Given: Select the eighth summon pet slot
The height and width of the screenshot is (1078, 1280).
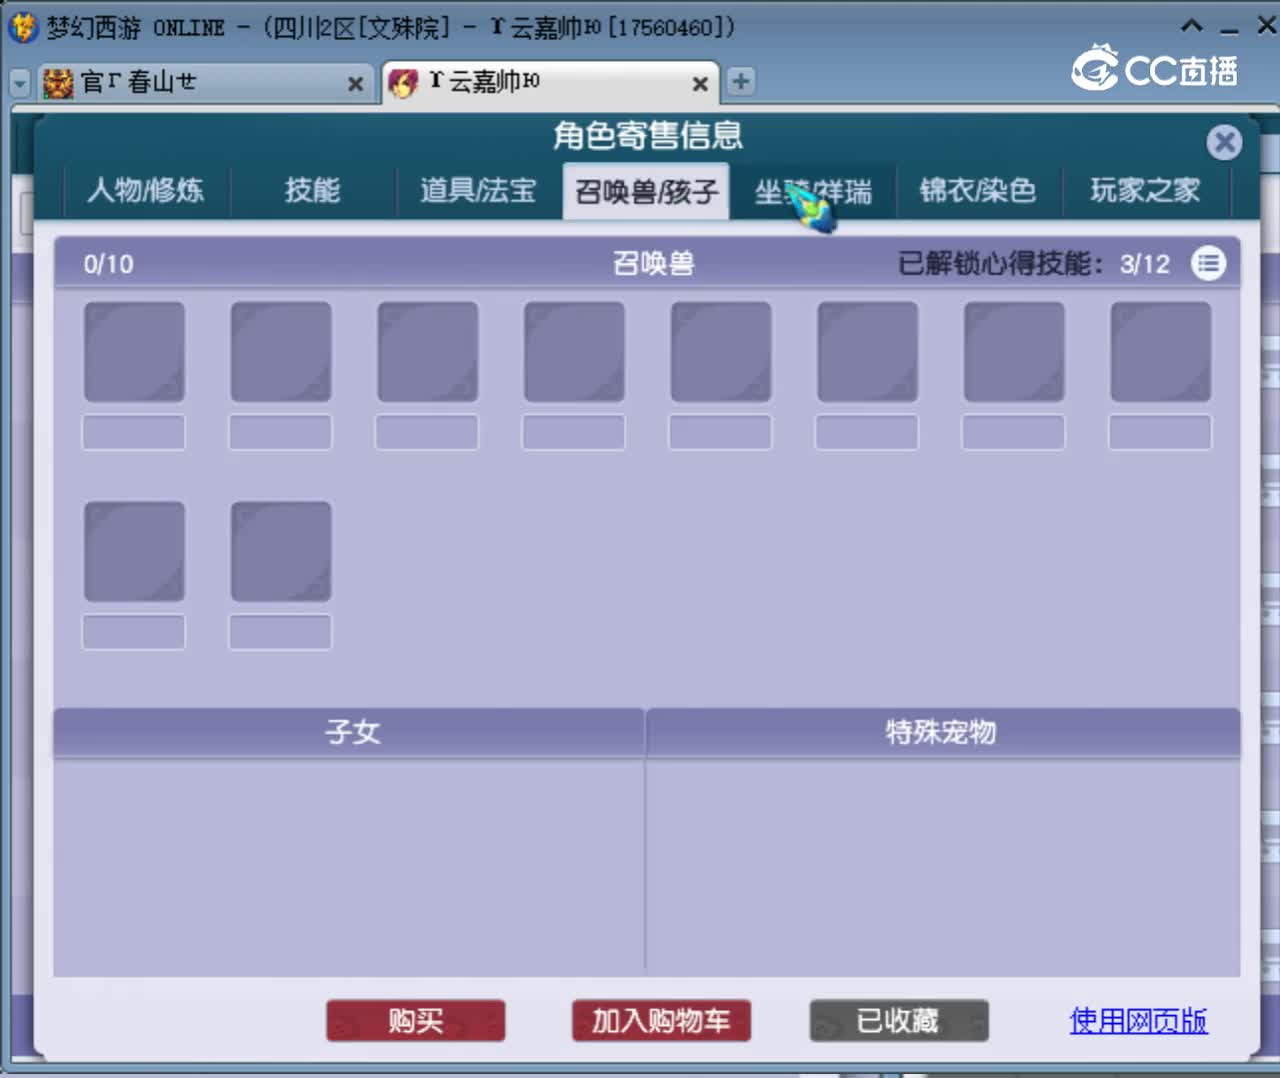Looking at the screenshot, I should (1160, 353).
